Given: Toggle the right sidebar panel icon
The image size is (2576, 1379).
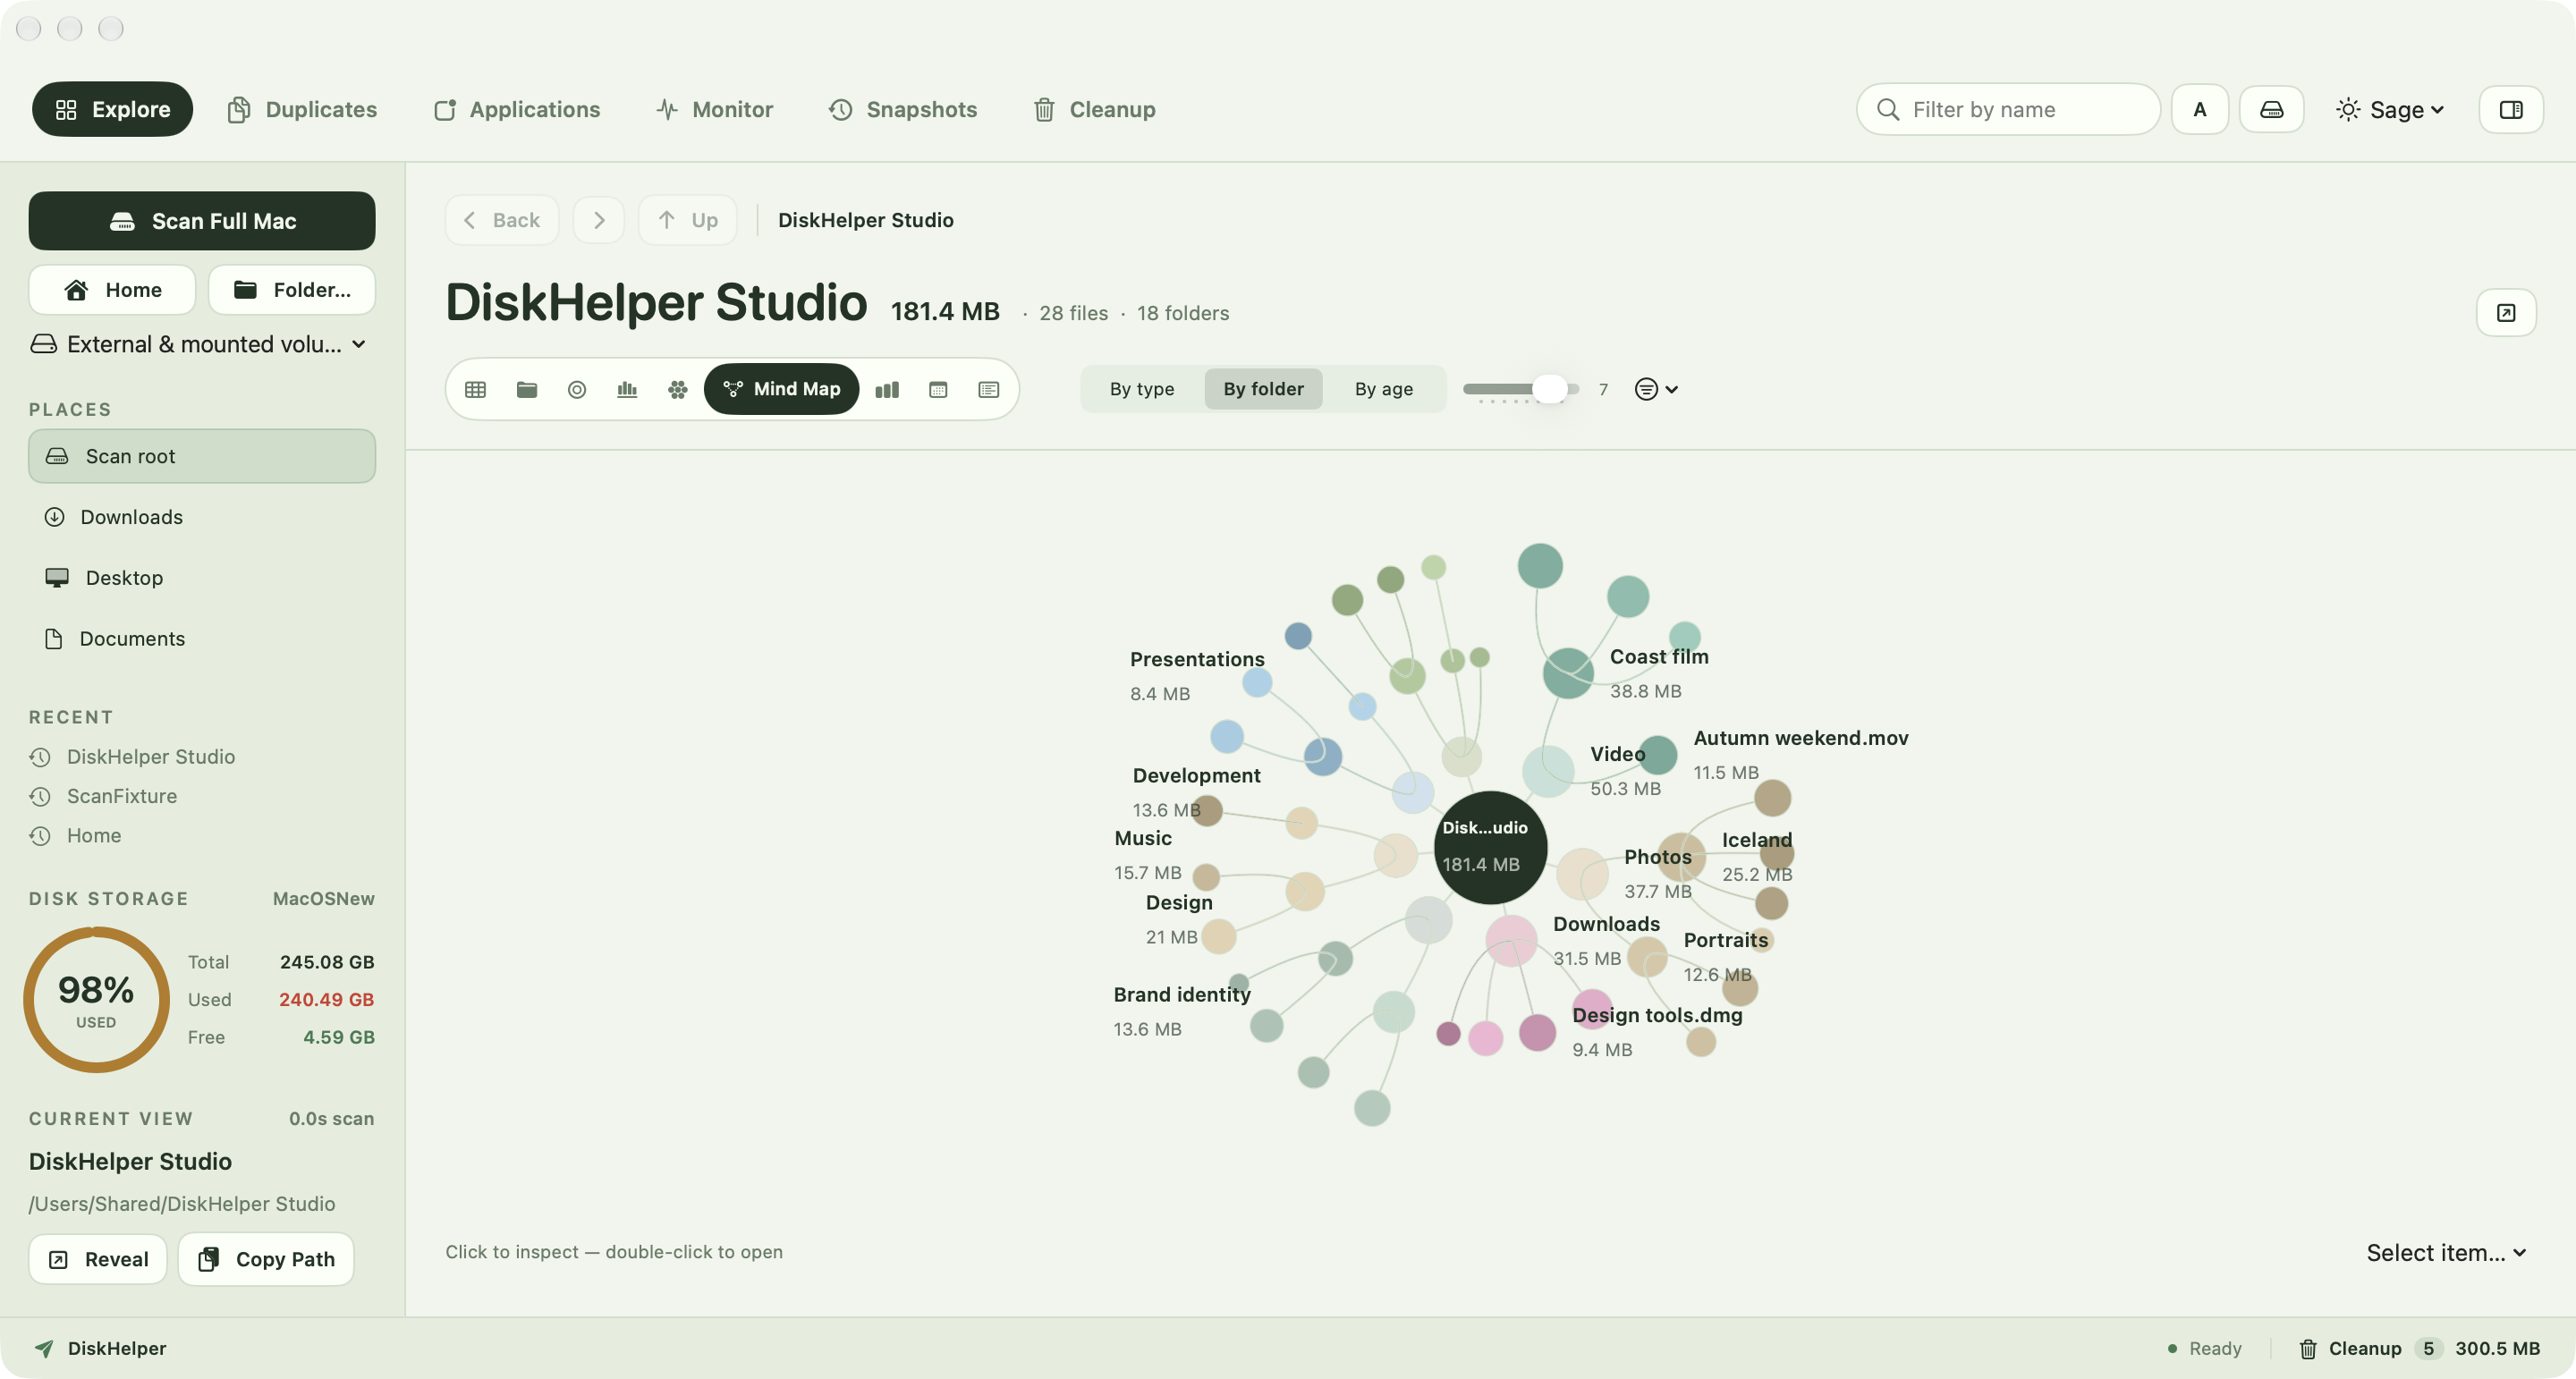Looking at the screenshot, I should (2511, 109).
